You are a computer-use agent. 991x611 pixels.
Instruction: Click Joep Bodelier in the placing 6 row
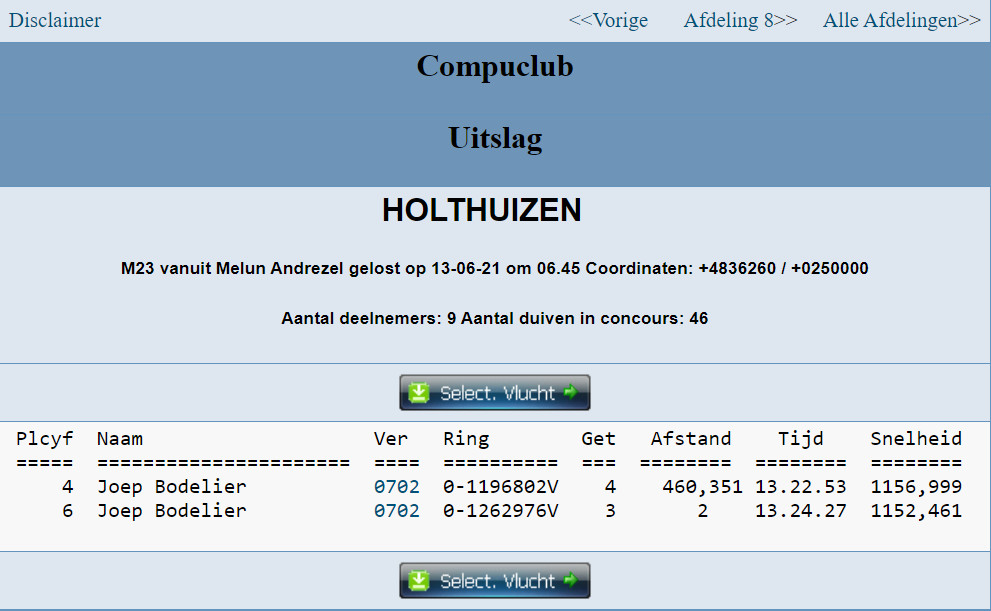coord(171,511)
